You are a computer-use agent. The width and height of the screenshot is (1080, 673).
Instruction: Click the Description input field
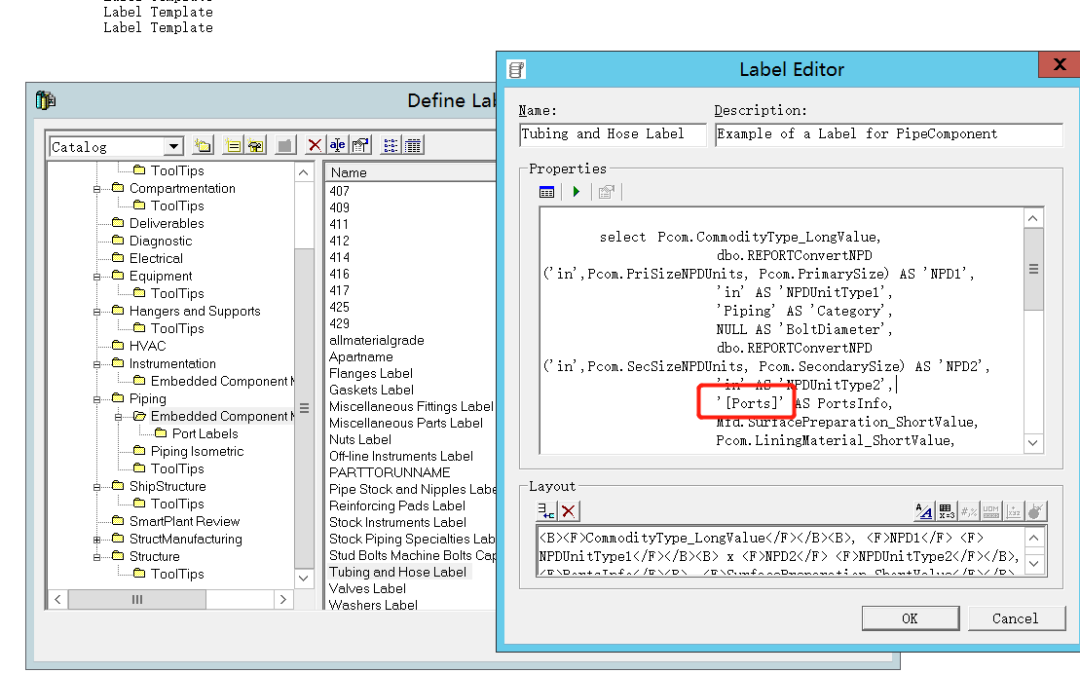tap(889, 134)
